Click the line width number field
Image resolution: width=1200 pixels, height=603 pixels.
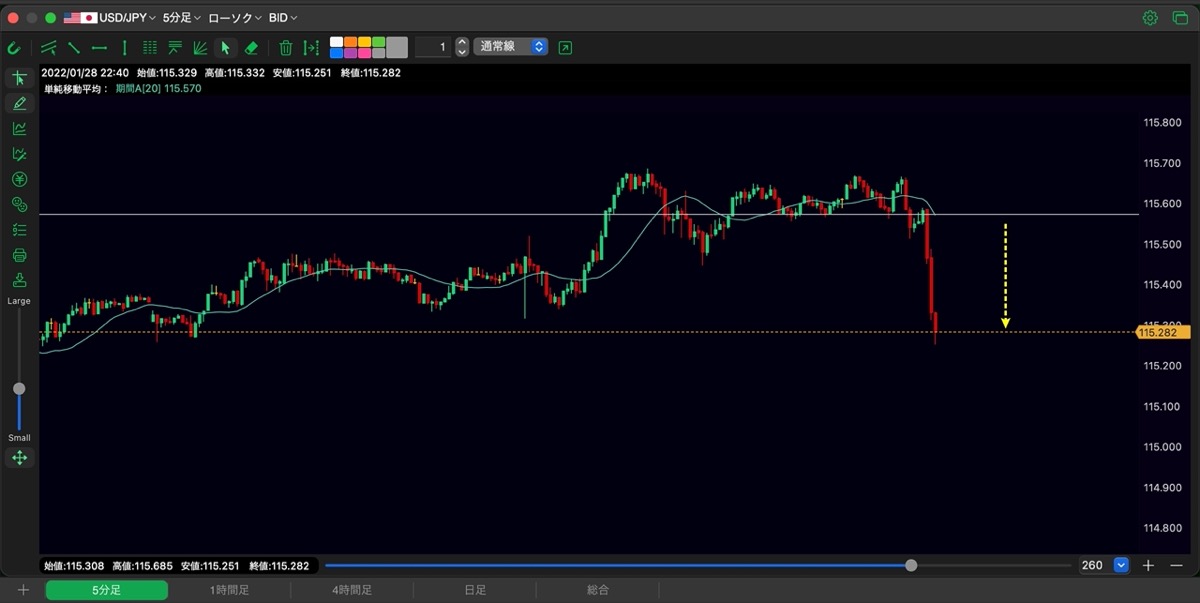432,47
